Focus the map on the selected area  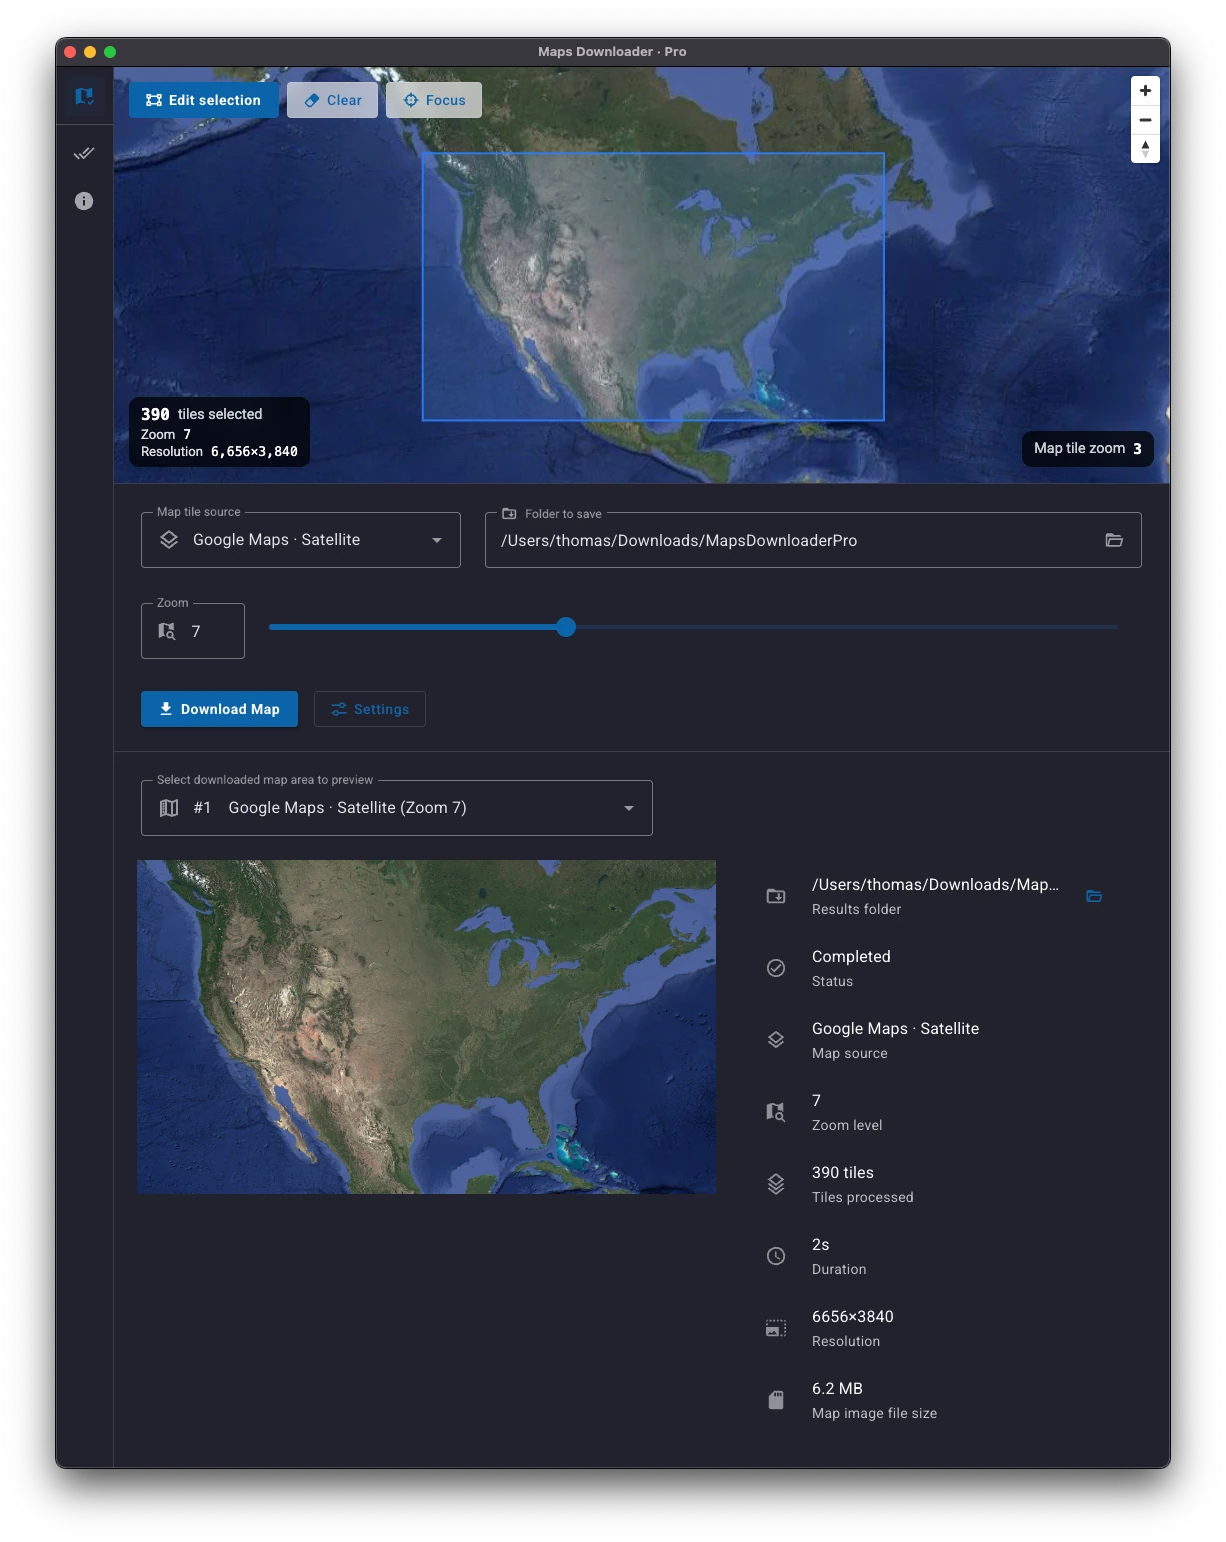pyautogui.click(x=433, y=100)
